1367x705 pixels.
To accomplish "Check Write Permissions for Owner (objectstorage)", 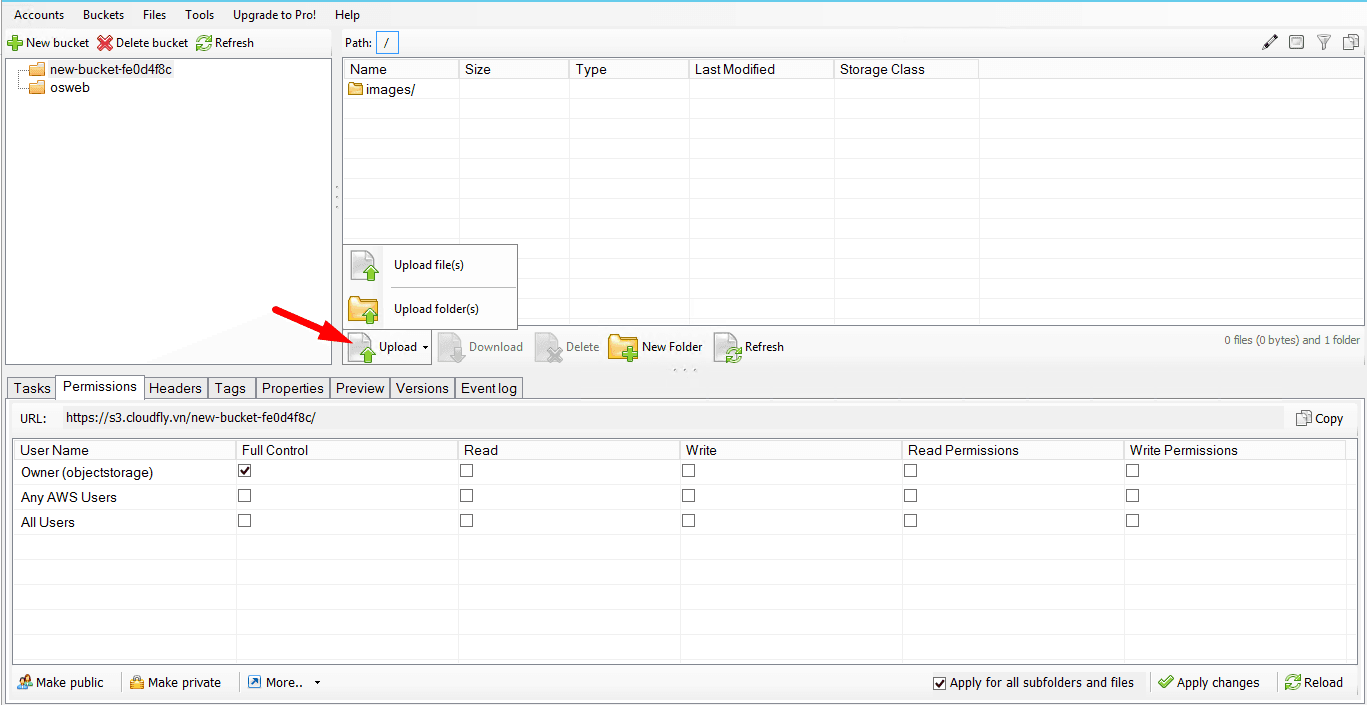I will point(1132,470).
